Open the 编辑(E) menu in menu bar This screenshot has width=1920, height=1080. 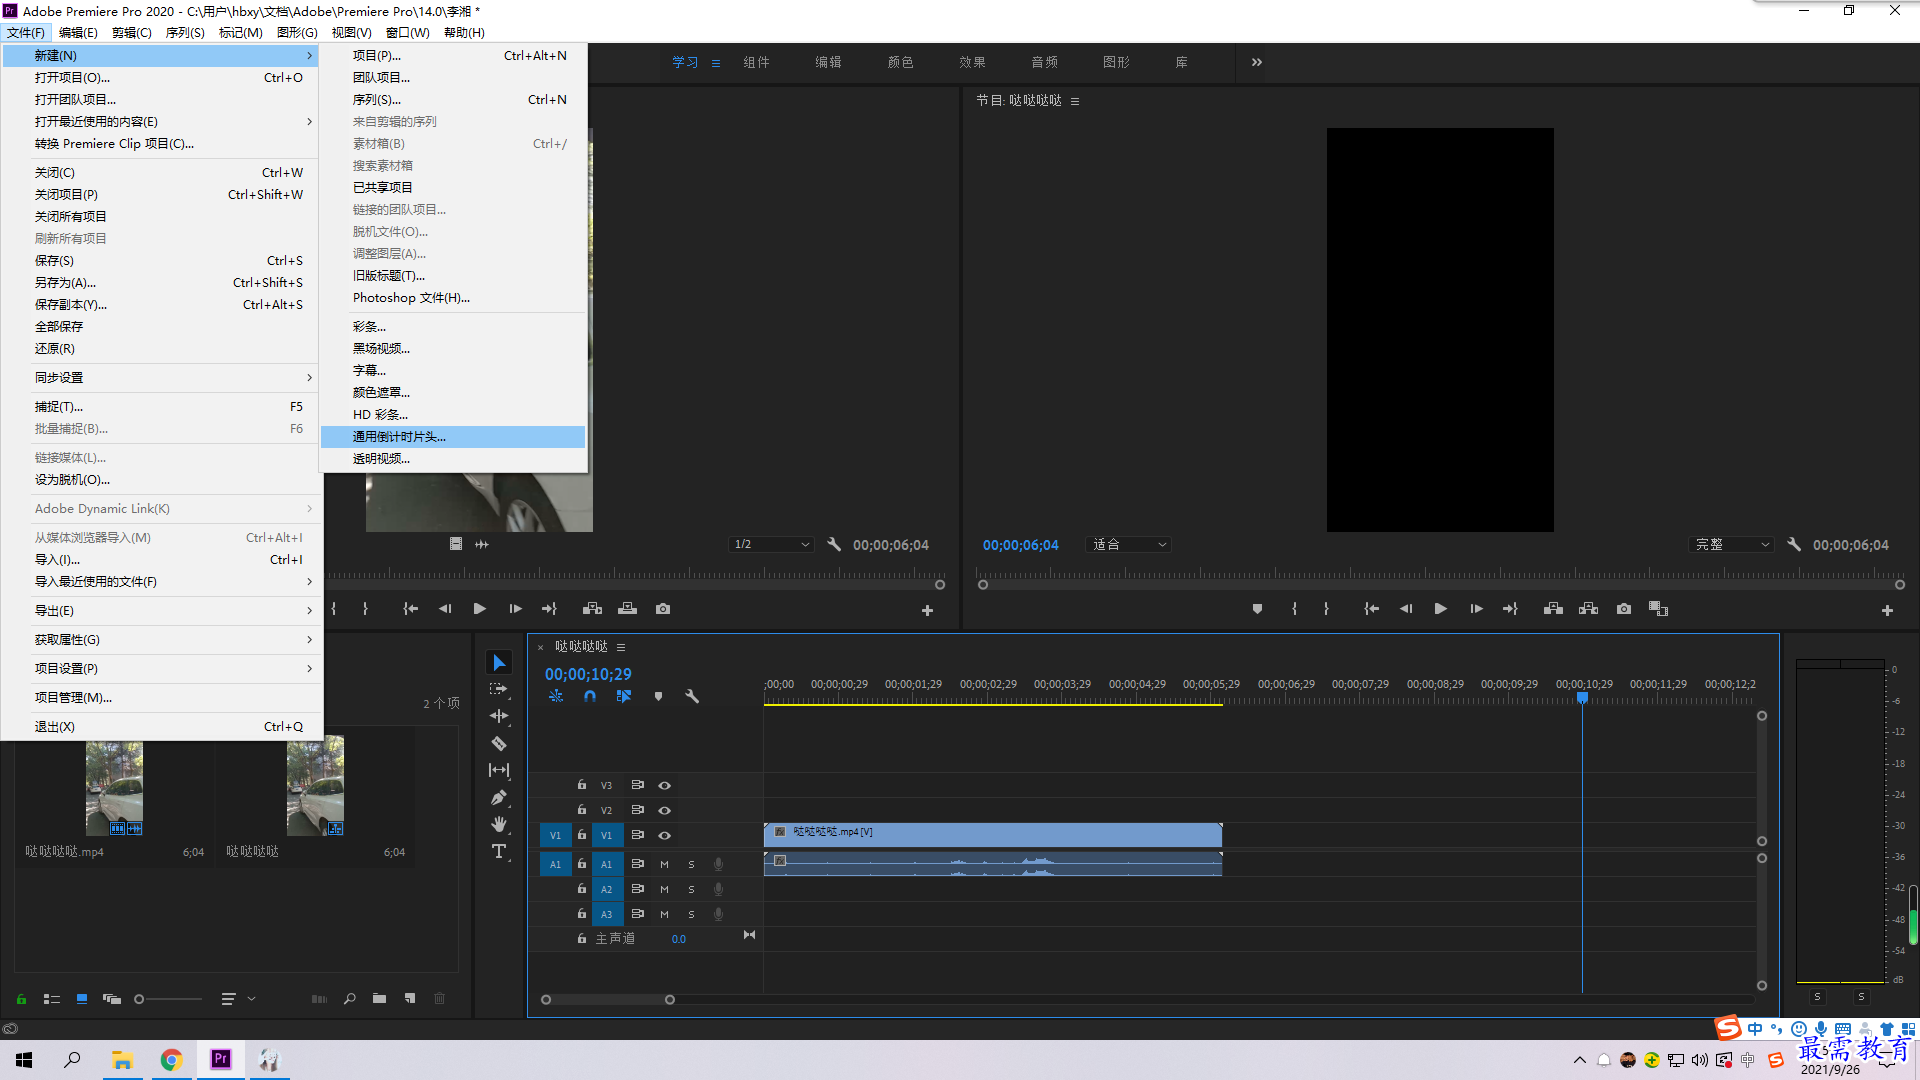click(78, 33)
